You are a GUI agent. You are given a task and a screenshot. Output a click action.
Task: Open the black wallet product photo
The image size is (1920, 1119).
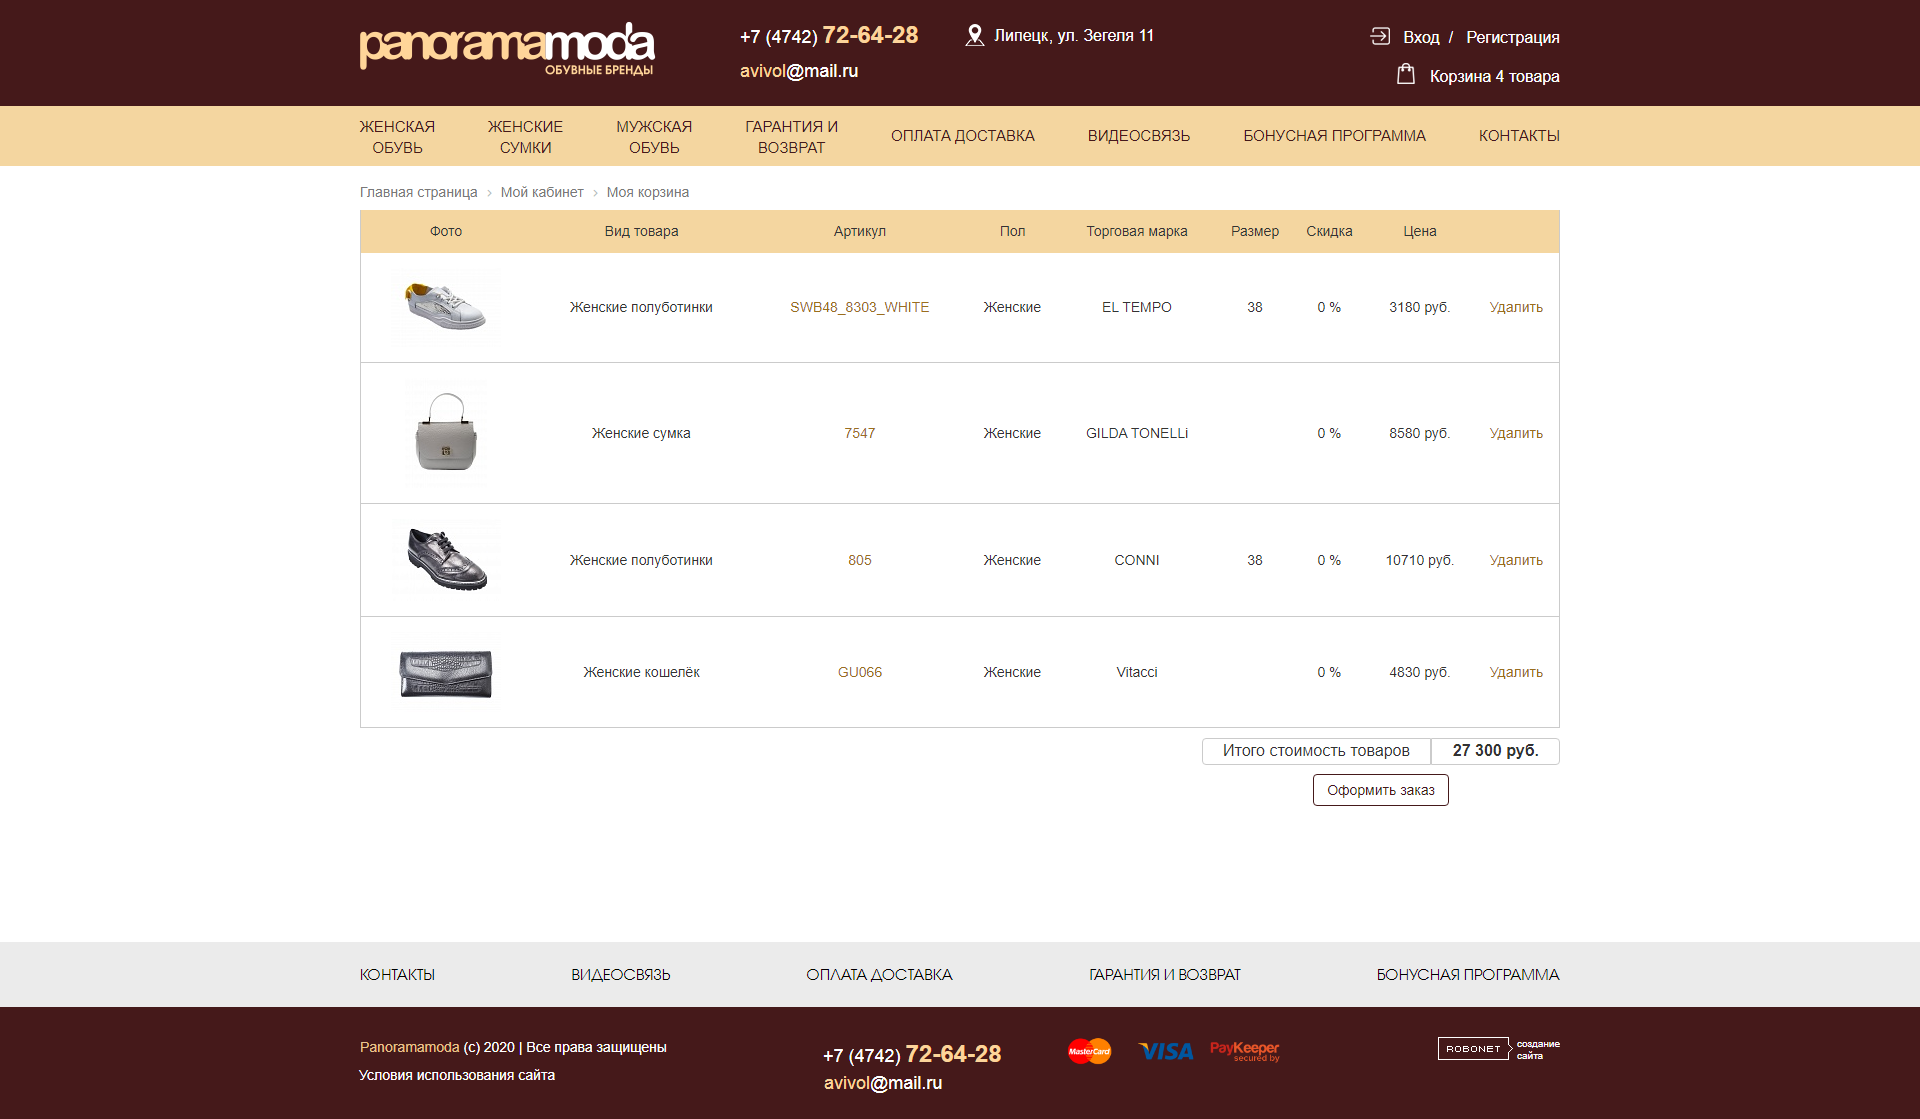(446, 673)
